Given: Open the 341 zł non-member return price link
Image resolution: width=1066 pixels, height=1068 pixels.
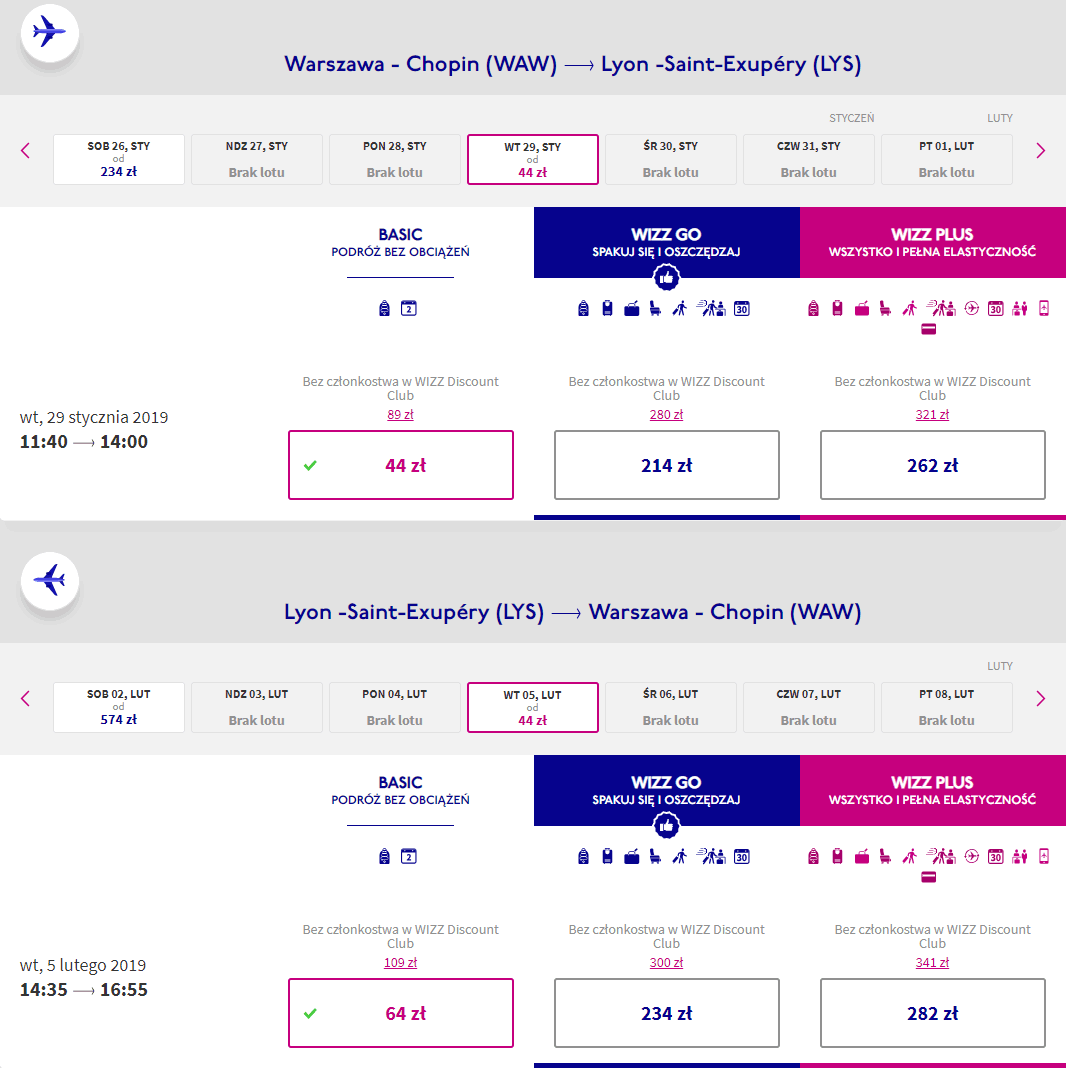Looking at the screenshot, I should (x=932, y=963).
